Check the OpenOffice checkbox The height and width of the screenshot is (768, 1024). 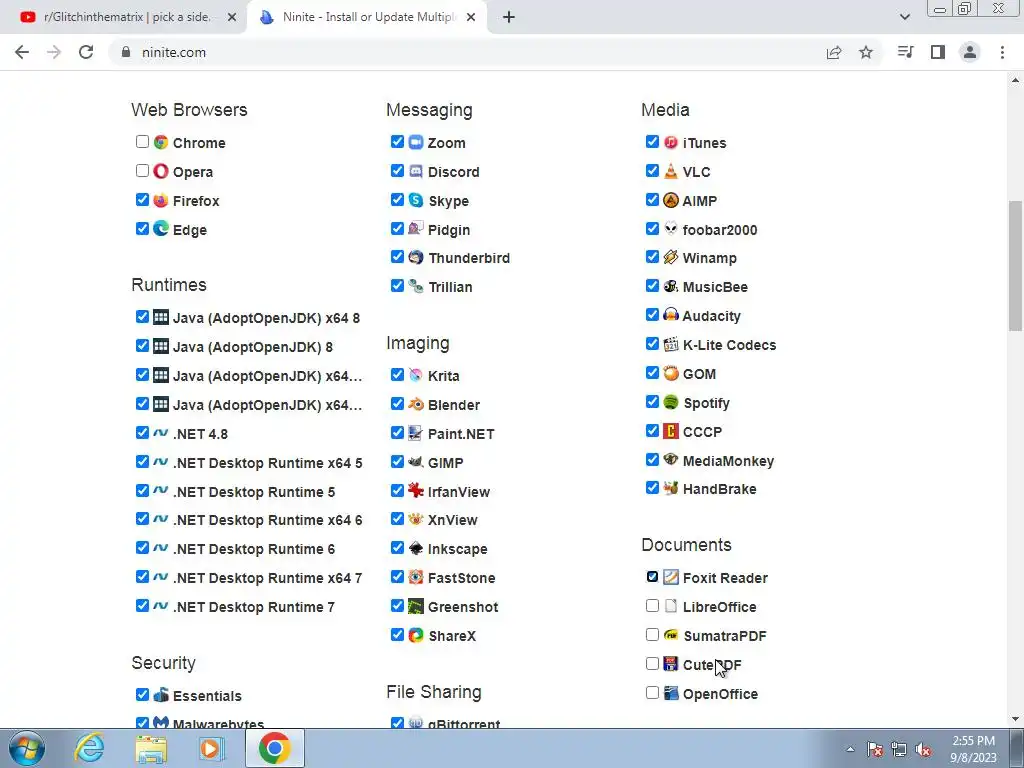[x=652, y=692]
